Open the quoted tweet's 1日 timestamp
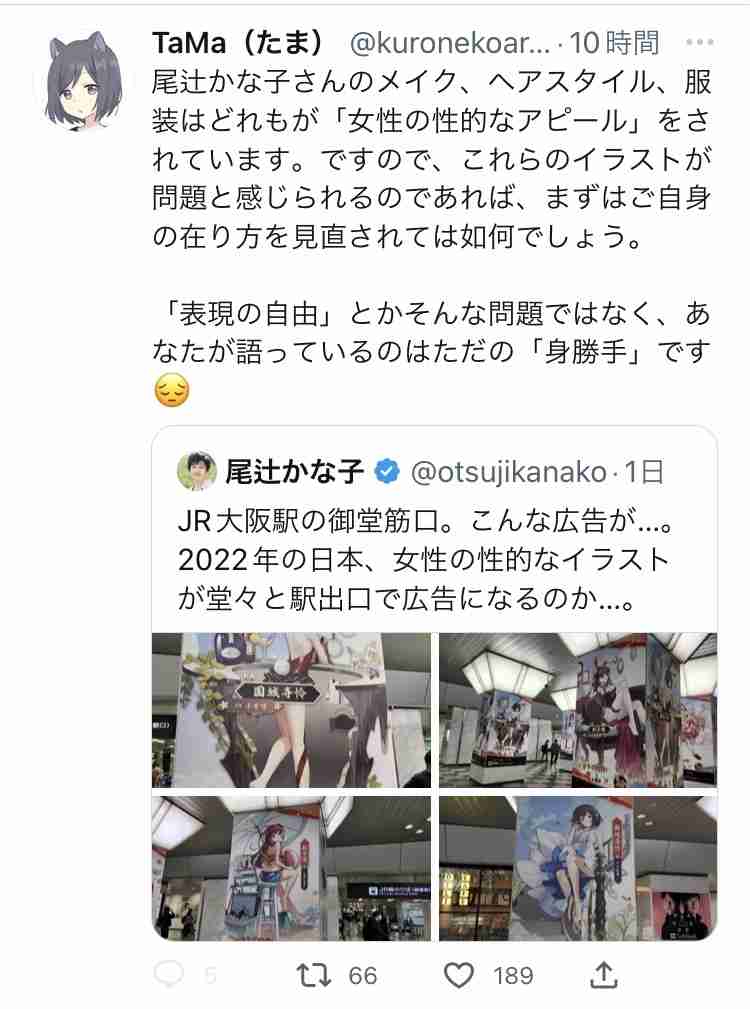The width and height of the screenshot is (750, 1009). (x=644, y=472)
